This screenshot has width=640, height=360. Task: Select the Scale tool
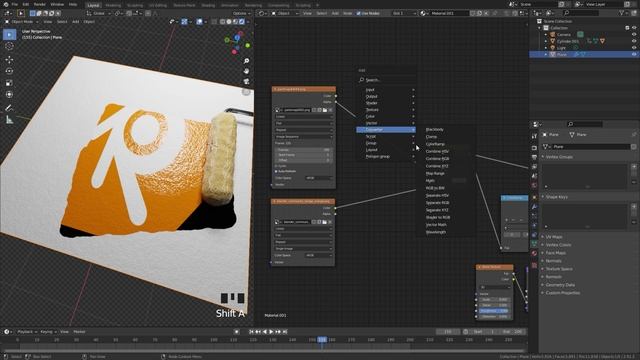(x=9, y=83)
